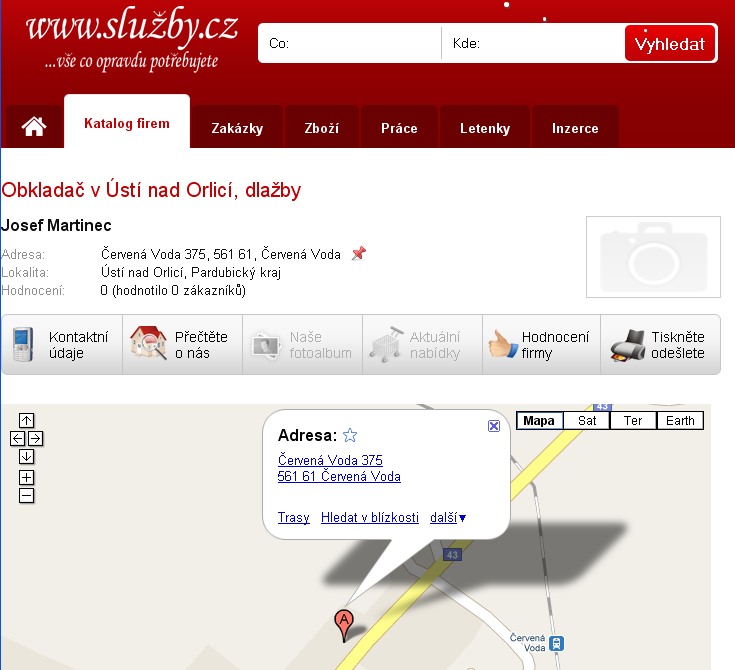Star the address in the bubble
The image size is (735, 670).
pyautogui.click(x=350, y=435)
